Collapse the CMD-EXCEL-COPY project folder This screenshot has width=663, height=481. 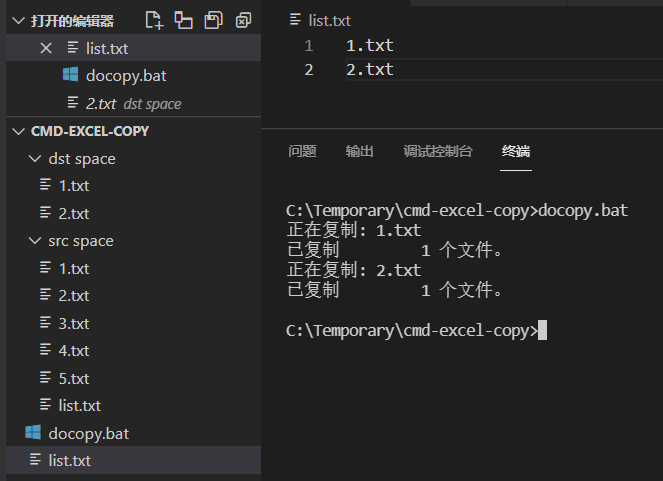(18, 131)
